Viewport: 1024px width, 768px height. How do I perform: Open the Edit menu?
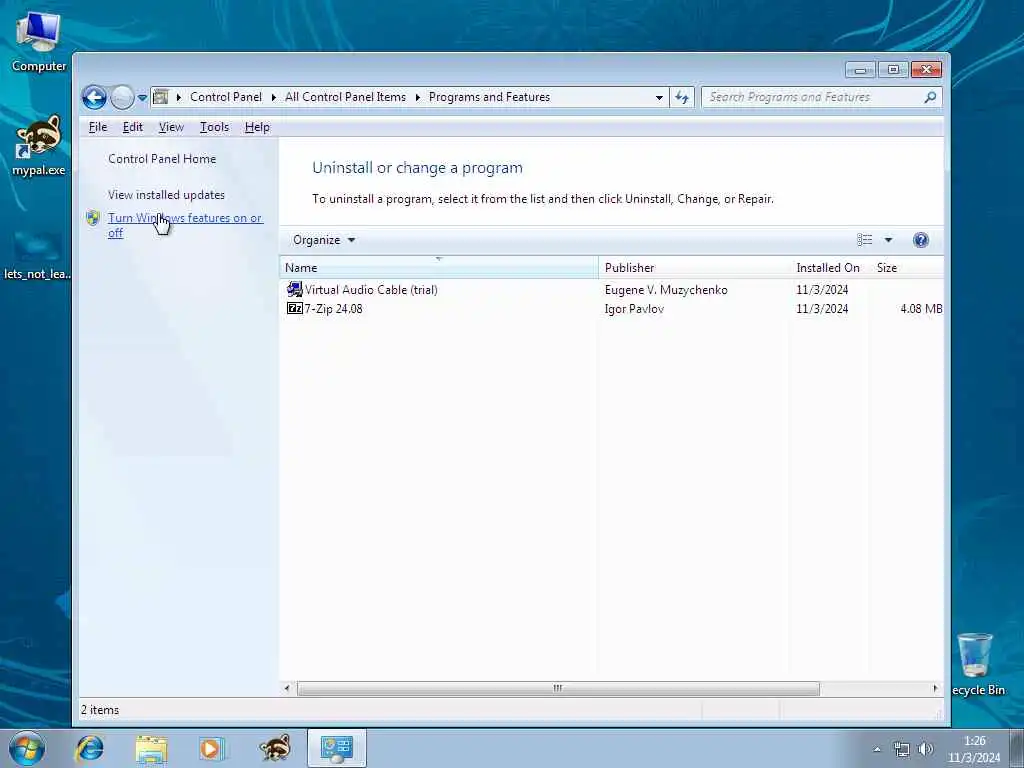[133, 127]
